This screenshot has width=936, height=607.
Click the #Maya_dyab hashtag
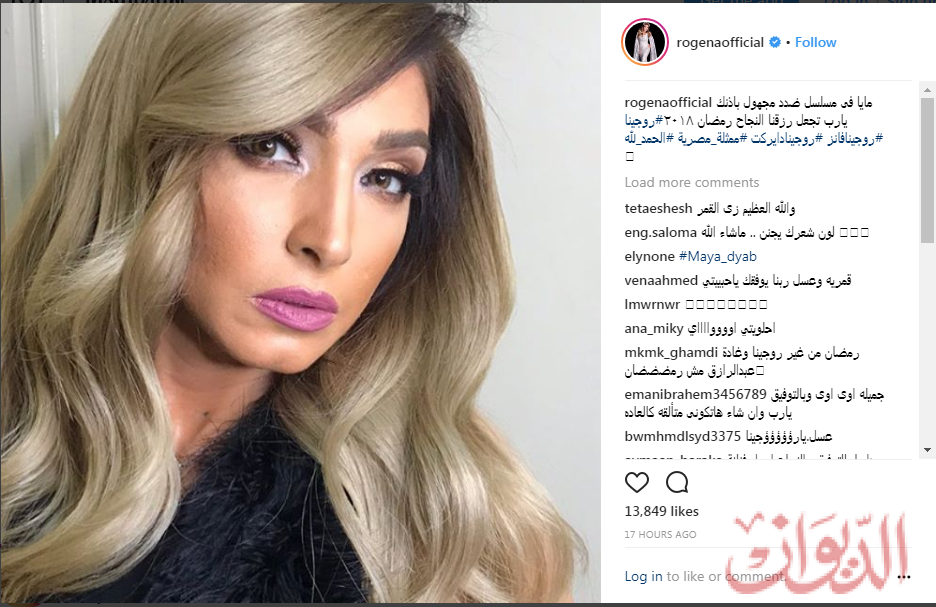tap(718, 257)
